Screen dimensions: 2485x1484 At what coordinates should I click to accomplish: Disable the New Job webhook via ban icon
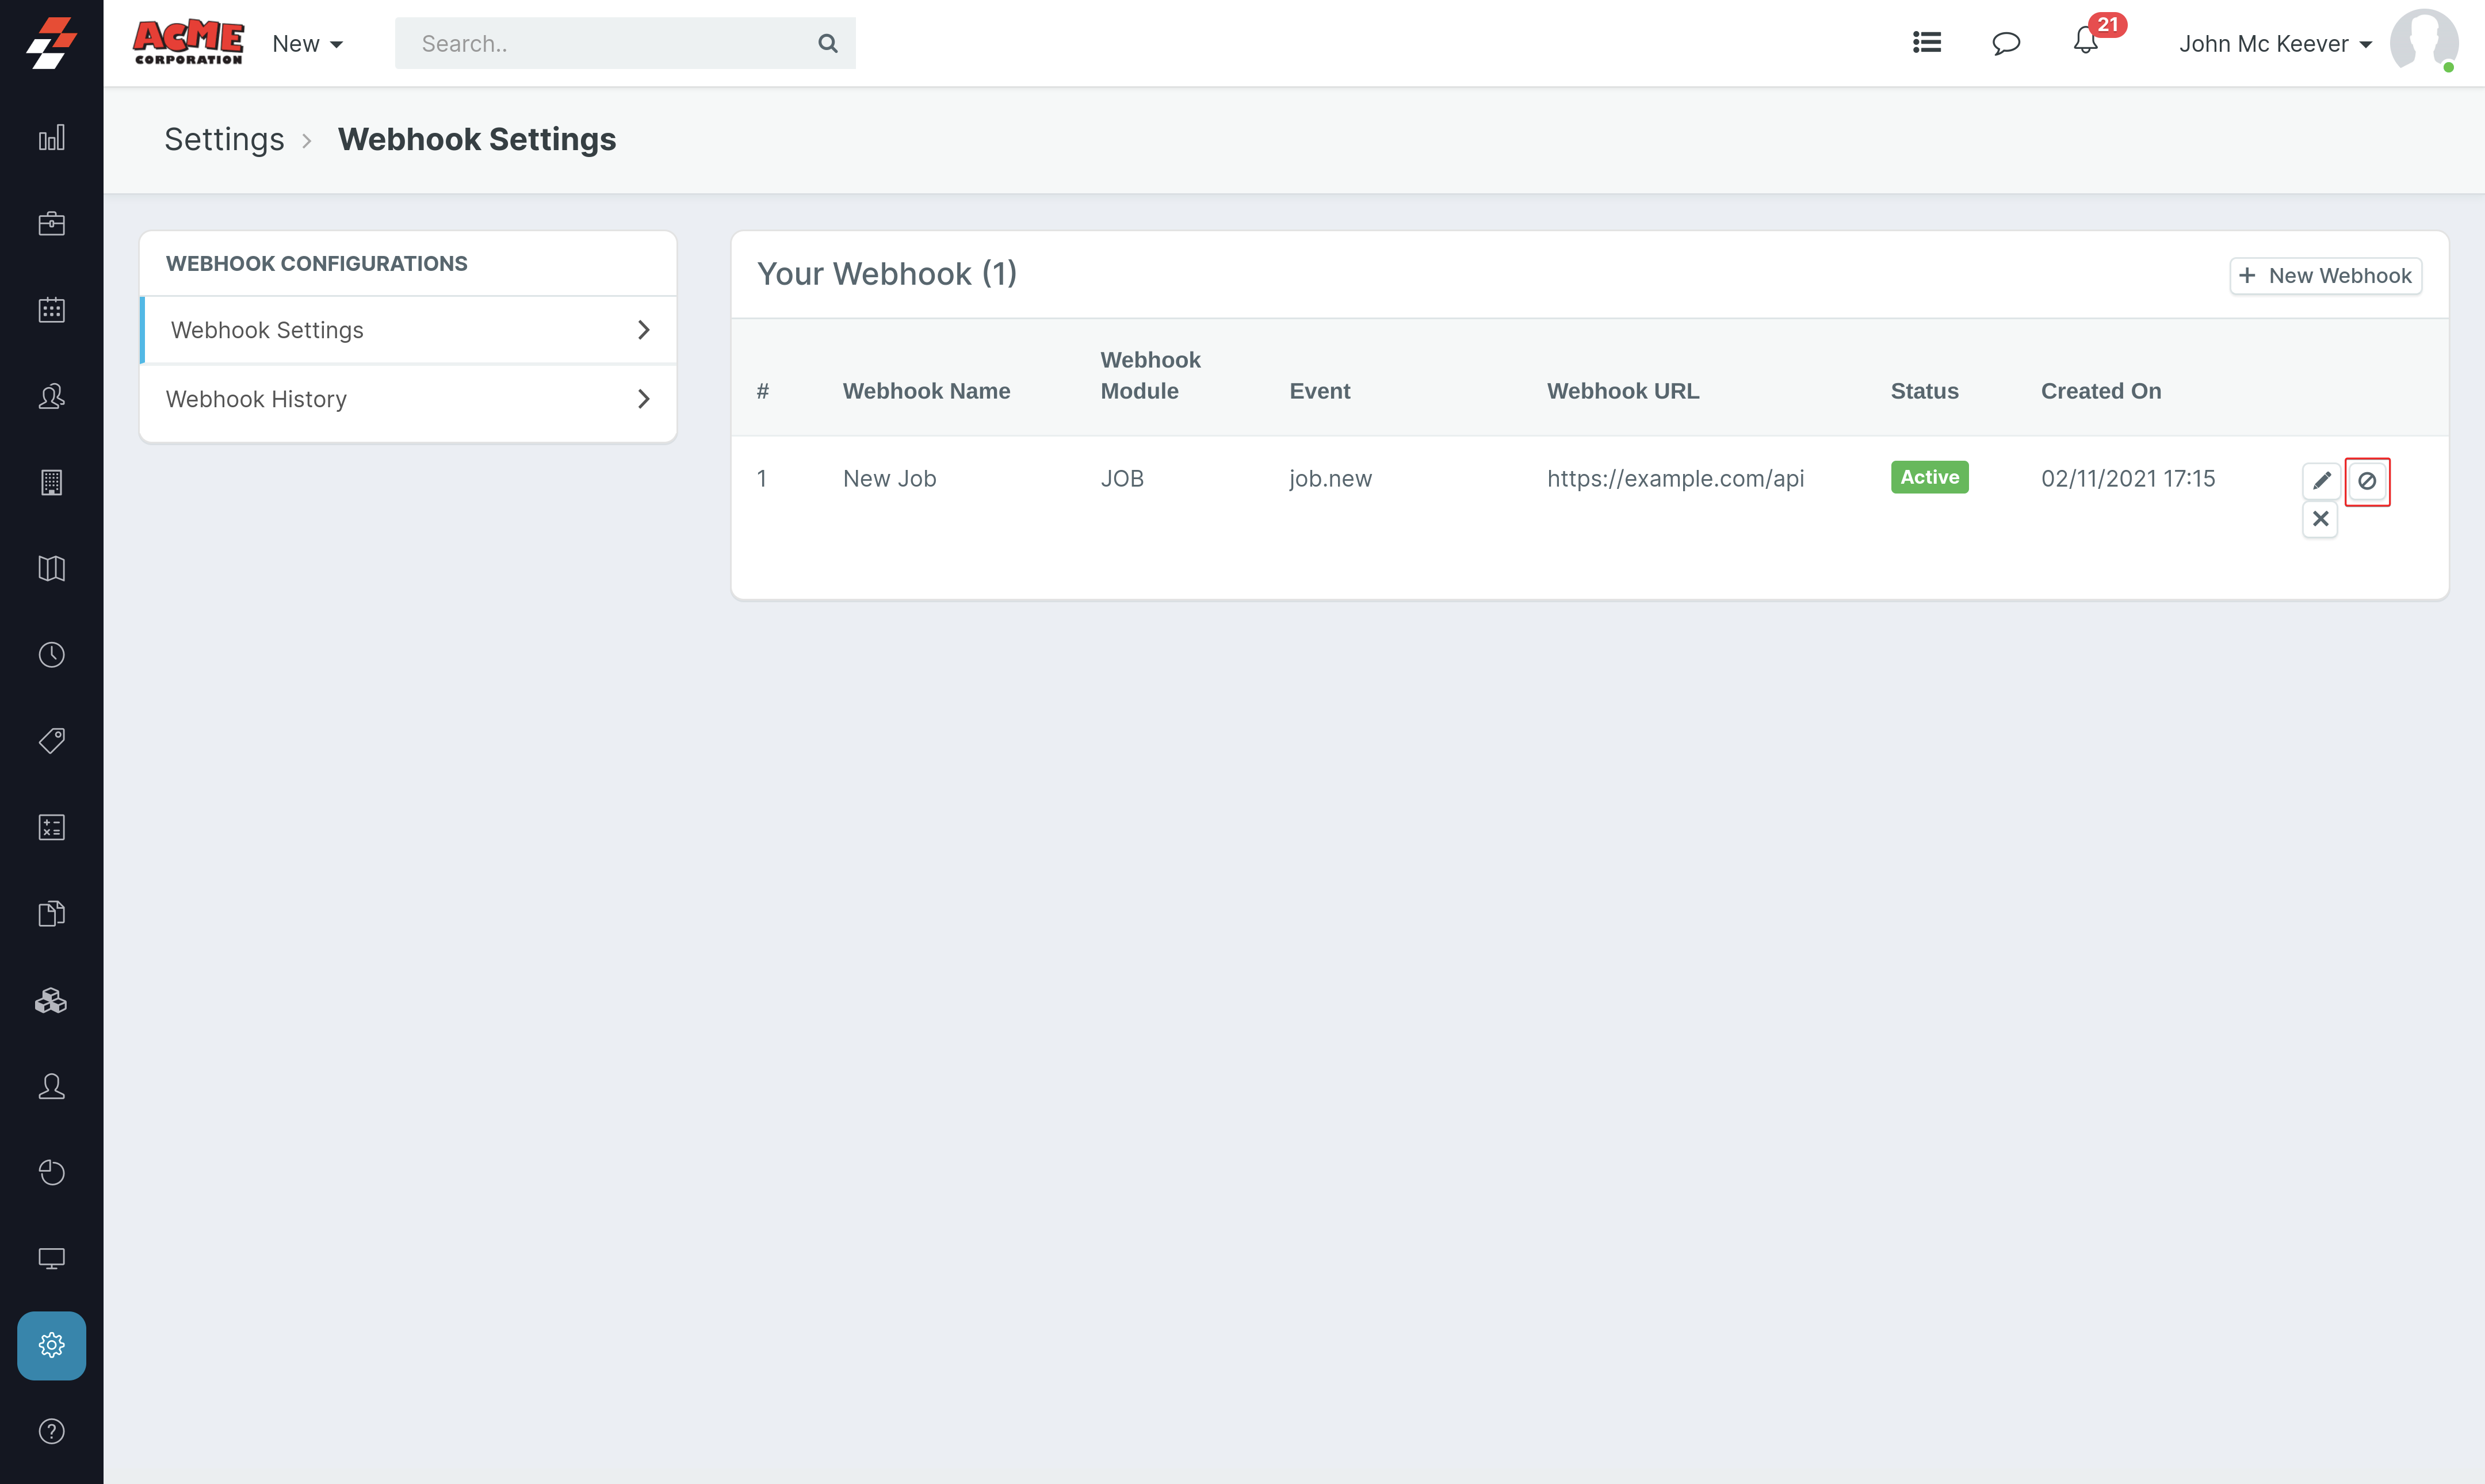[2366, 481]
